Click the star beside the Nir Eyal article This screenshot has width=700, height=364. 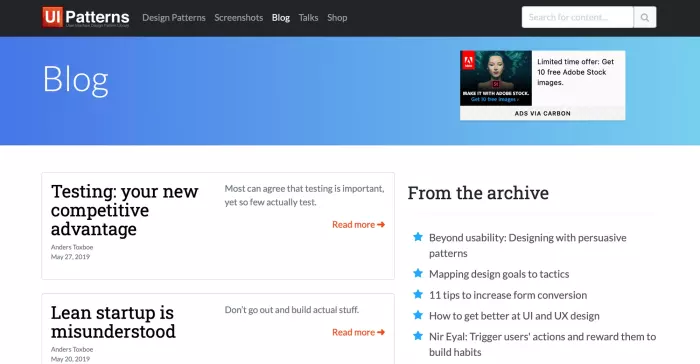pos(418,335)
